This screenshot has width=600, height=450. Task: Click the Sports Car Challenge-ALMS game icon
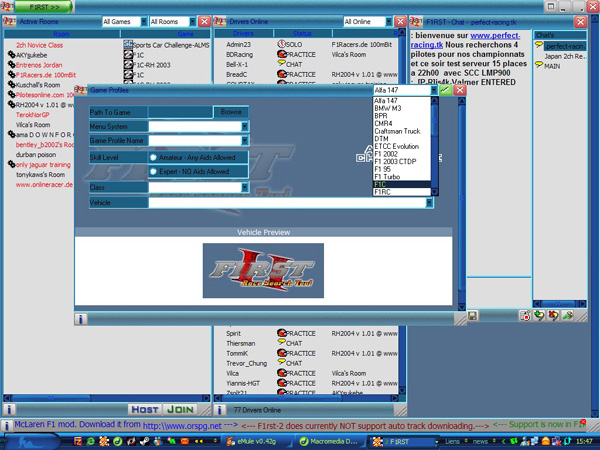[x=128, y=44]
